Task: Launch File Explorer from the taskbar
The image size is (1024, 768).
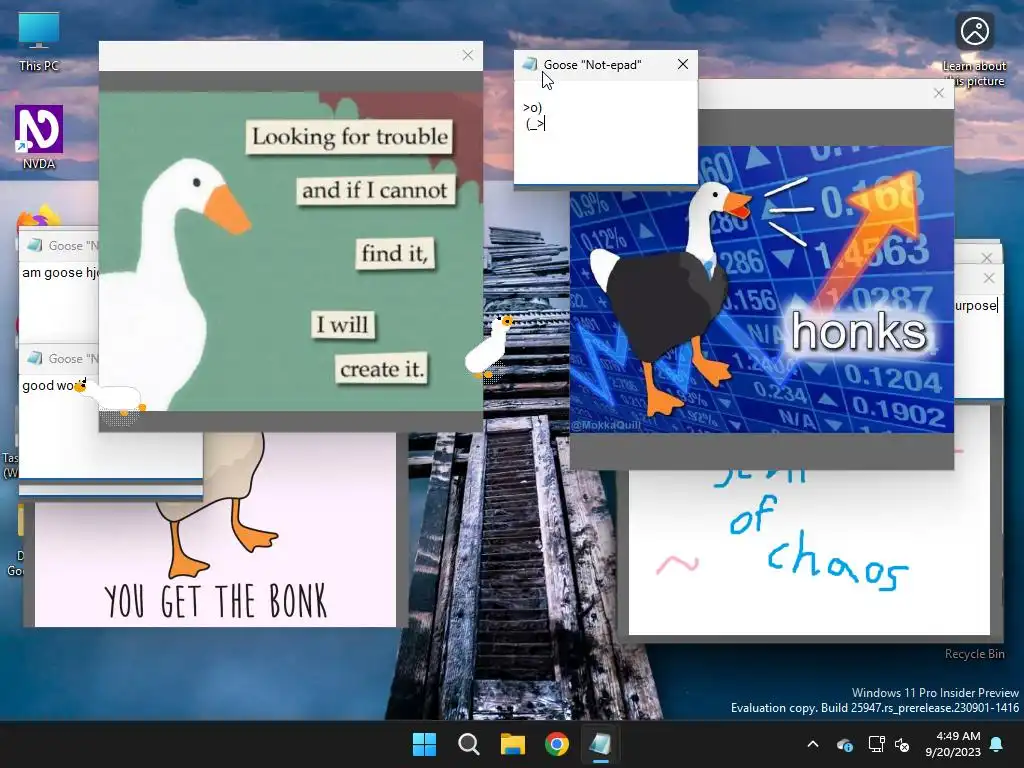Action: click(x=513, y=744)
